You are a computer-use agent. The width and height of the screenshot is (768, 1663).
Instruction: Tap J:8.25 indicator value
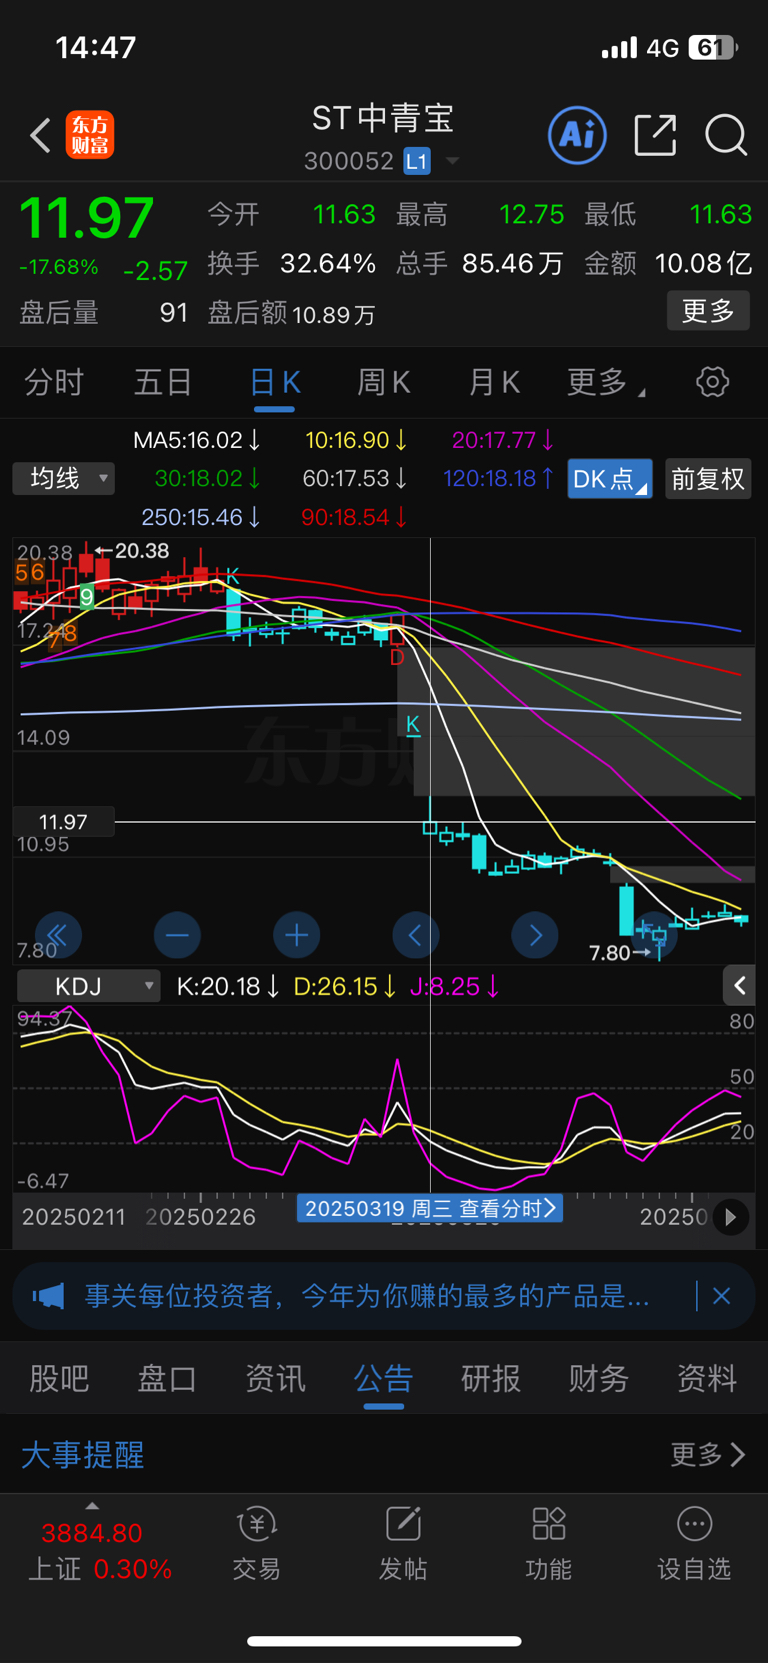pos(455,987)
